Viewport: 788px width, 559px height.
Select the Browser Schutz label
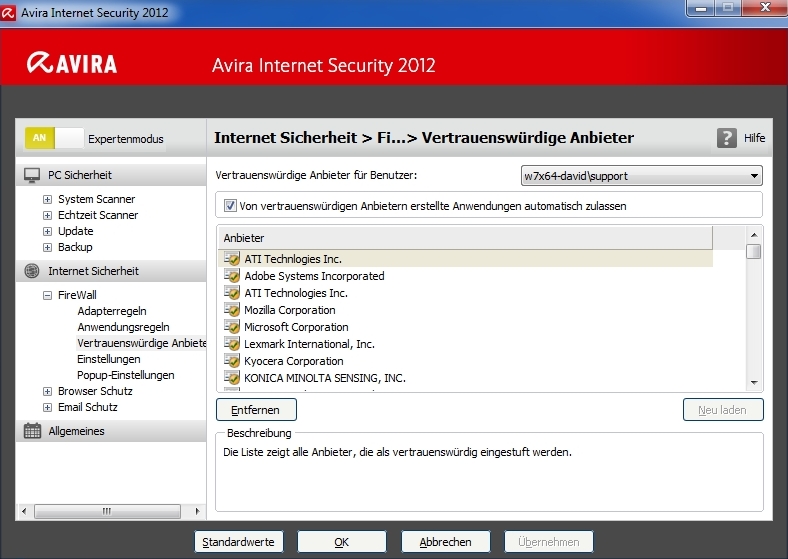(x=95, y=392)
